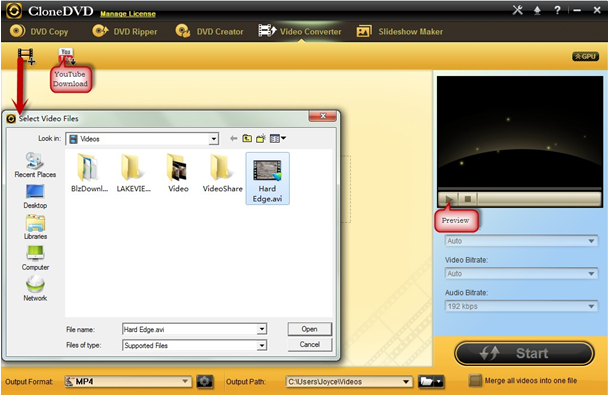This screenshot has width=608, height=395.
Task: Open the Output Format MP4 dropdown
Action: 128,381
